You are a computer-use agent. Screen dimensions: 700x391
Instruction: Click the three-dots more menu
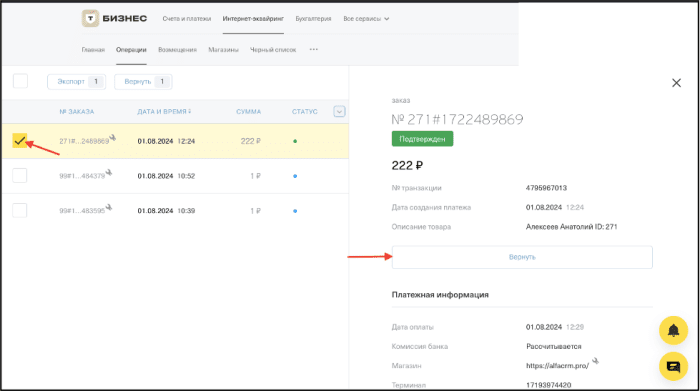click(314, 50)
